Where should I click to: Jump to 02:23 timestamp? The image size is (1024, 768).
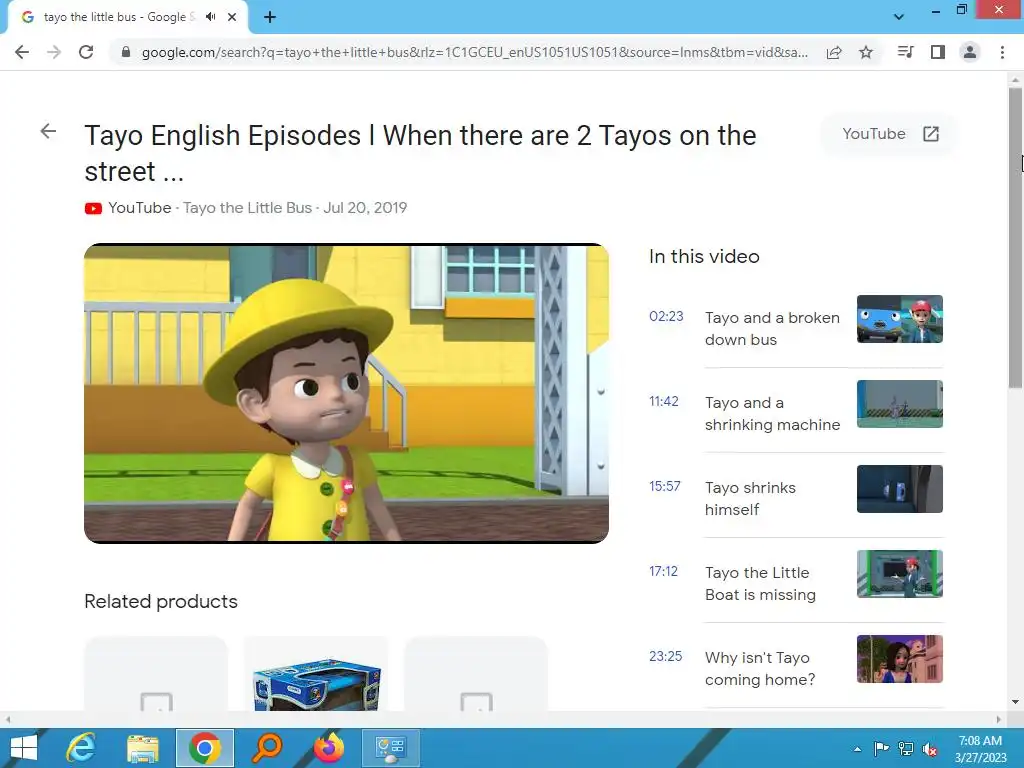tap(666, 316)
